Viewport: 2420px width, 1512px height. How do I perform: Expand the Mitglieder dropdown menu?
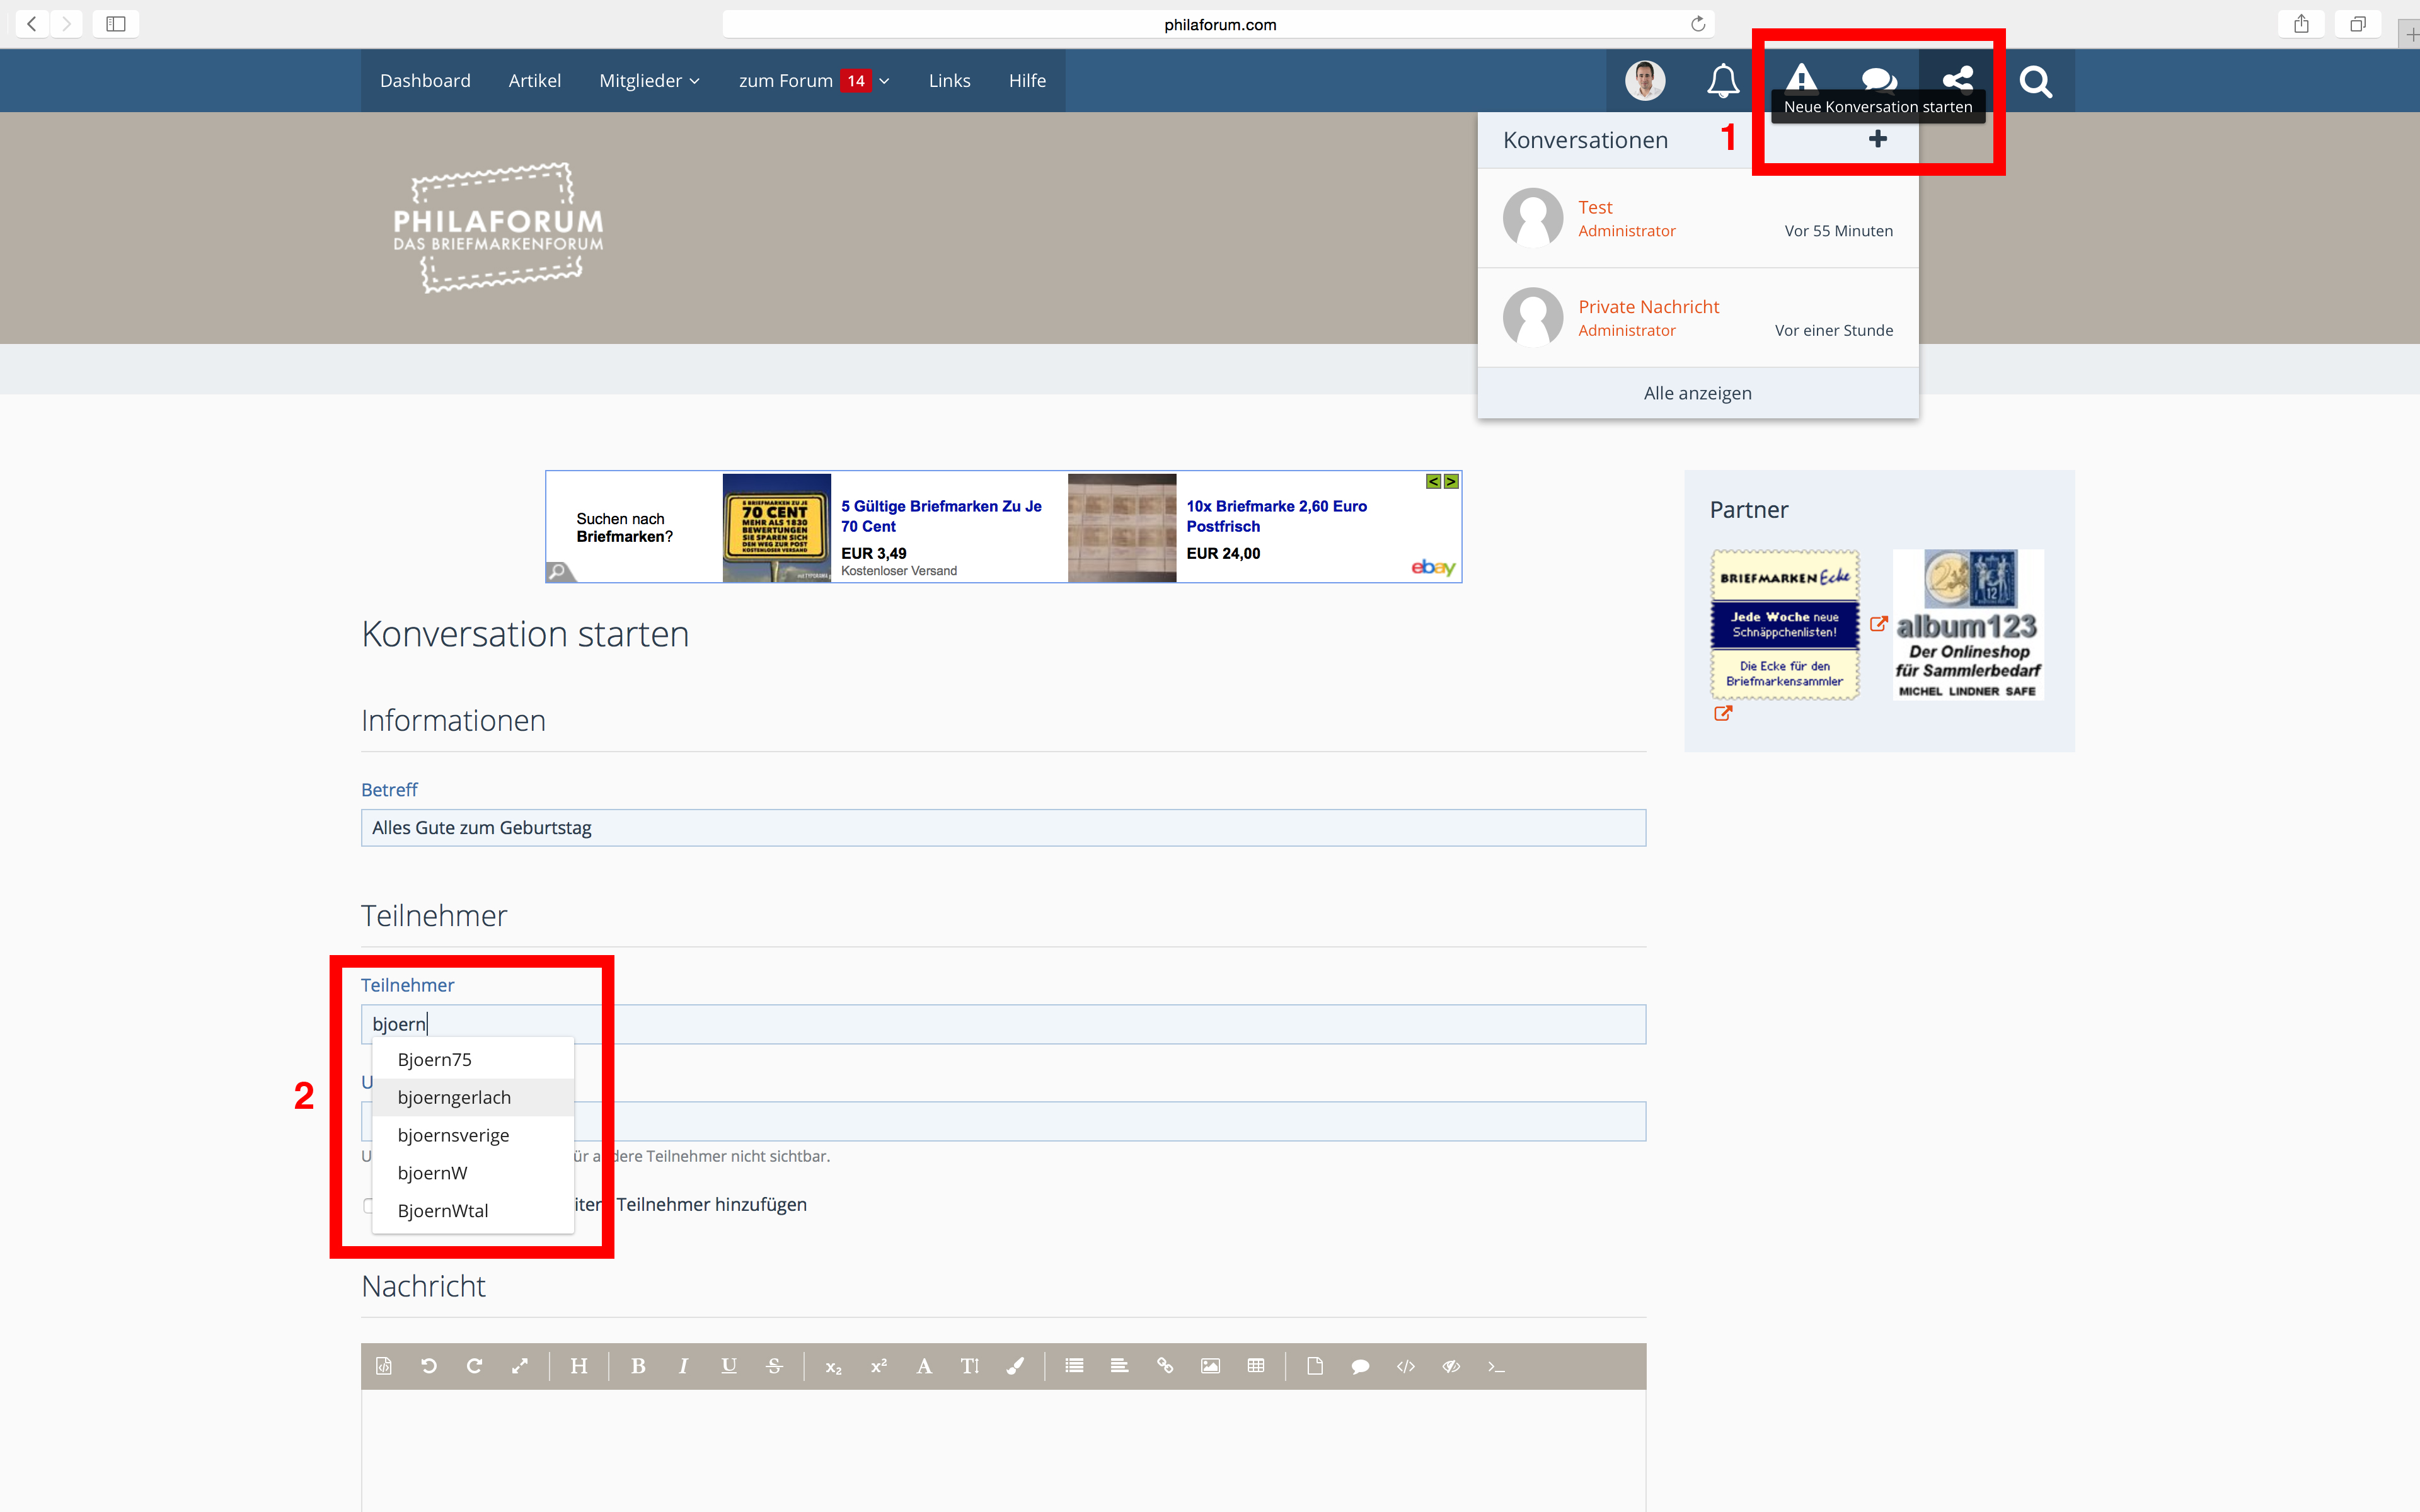(x=649, y=81)
